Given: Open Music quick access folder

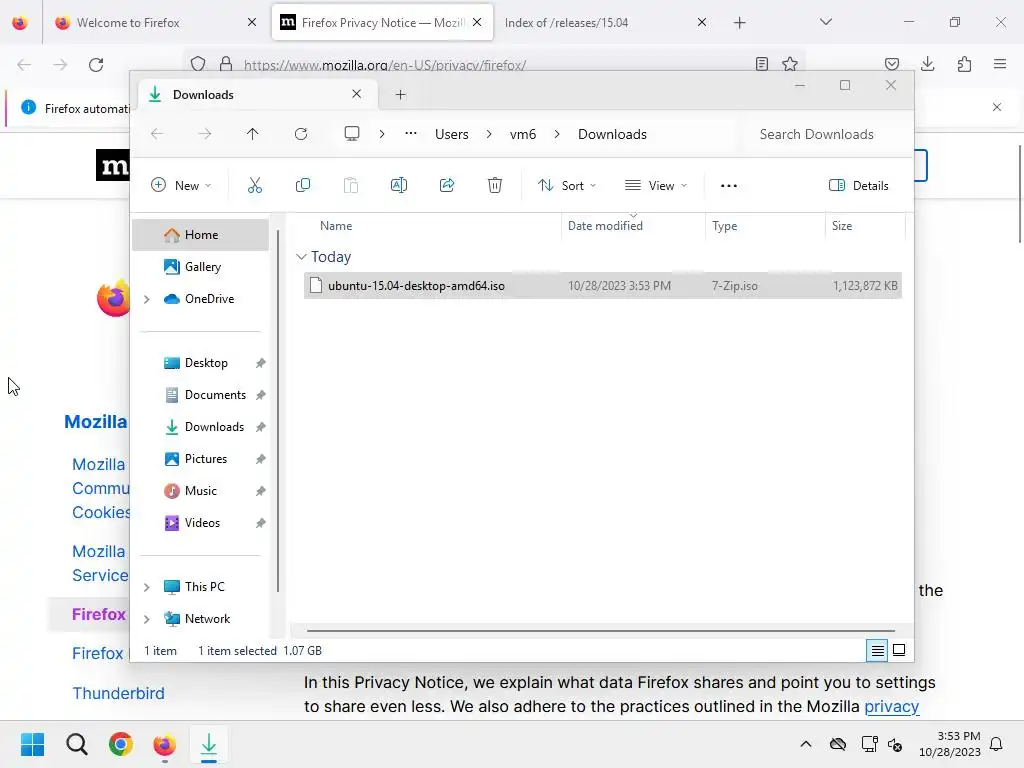Looking at the screenshot, I should point(200,491).
